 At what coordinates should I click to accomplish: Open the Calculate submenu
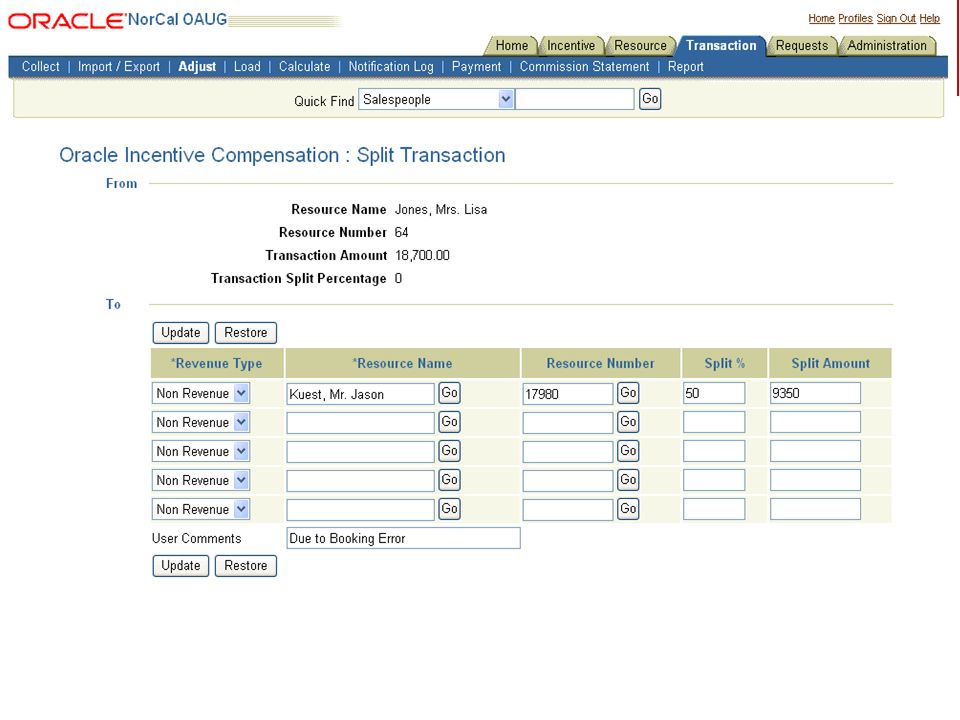point(304,67)
